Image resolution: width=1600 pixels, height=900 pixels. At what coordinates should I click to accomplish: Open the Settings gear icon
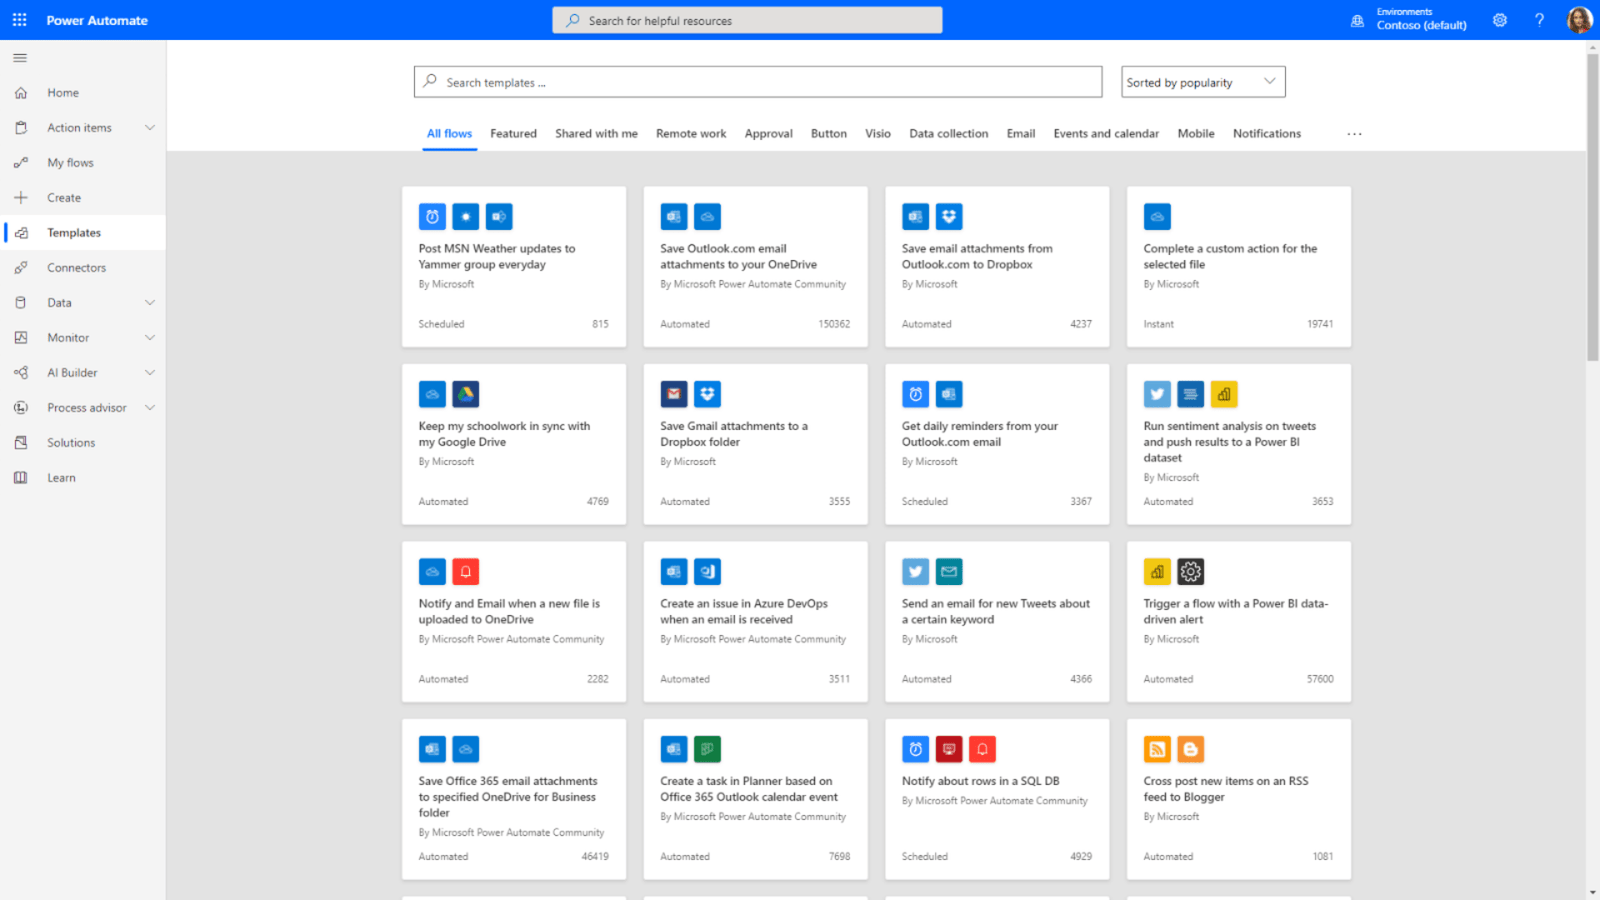click(x=1499, y=20)
